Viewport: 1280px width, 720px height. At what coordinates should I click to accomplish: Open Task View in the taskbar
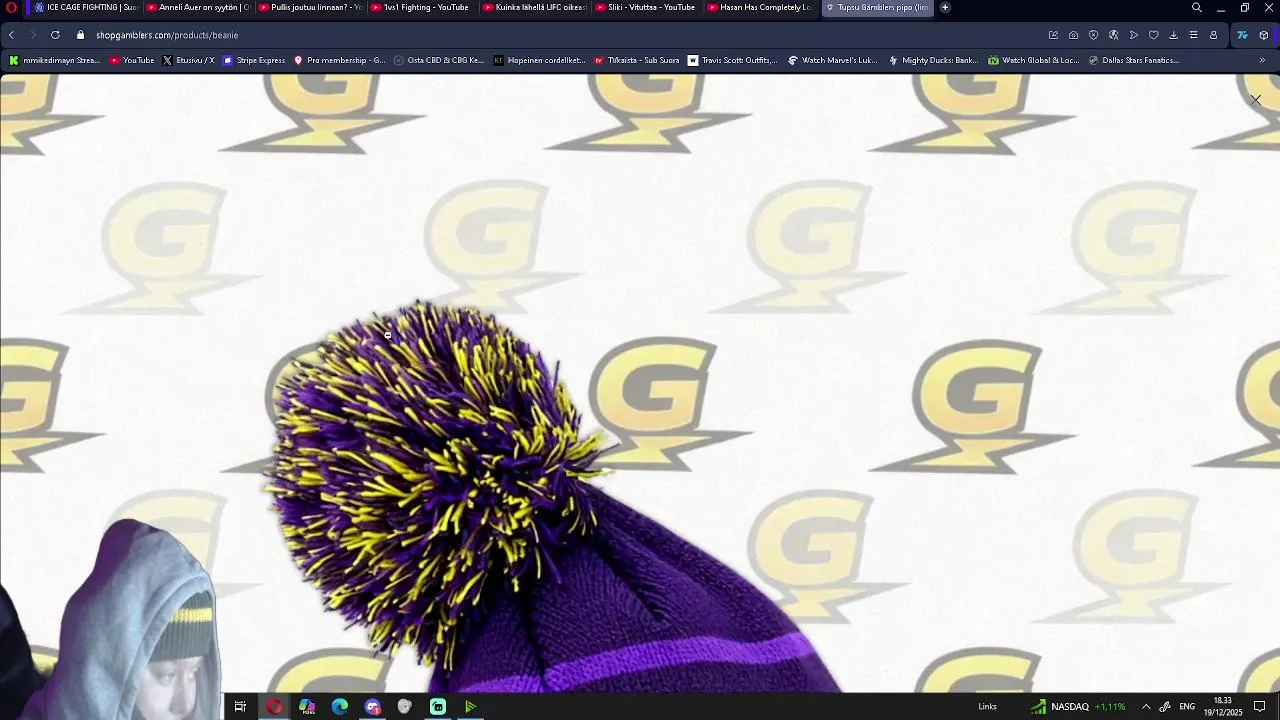tap(240, 707)
